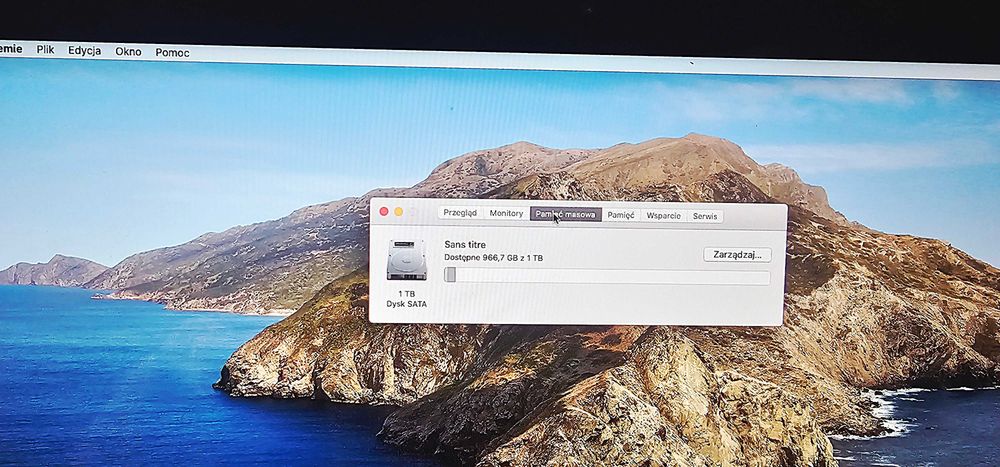Screen dimensions: 1000x467
Task: Click the Sans titre disk name
Action: pos(465,244)
